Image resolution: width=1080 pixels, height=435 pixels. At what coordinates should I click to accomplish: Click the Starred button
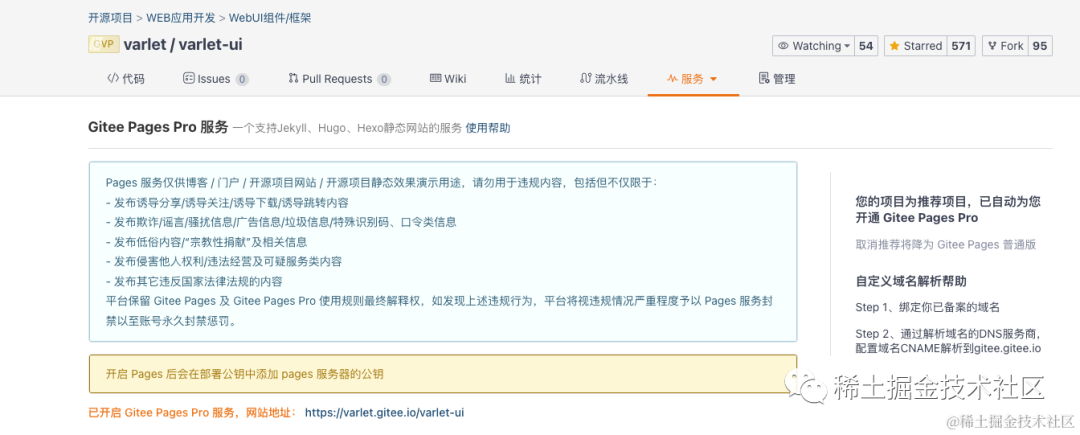pyautogui.click(x=916, y=46)
